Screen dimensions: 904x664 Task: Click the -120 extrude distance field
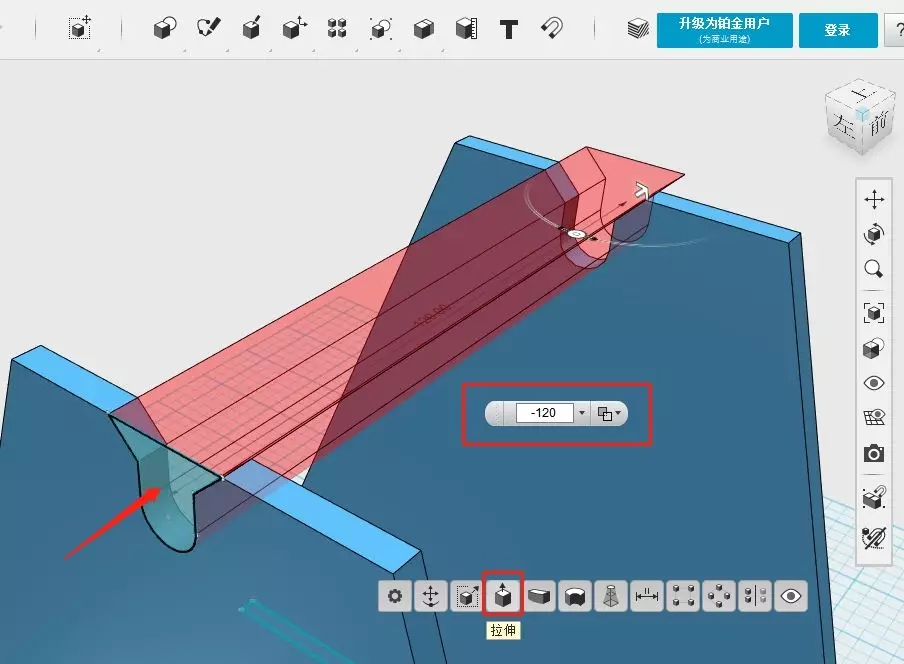pyautogui.click(x=544, y=413)
